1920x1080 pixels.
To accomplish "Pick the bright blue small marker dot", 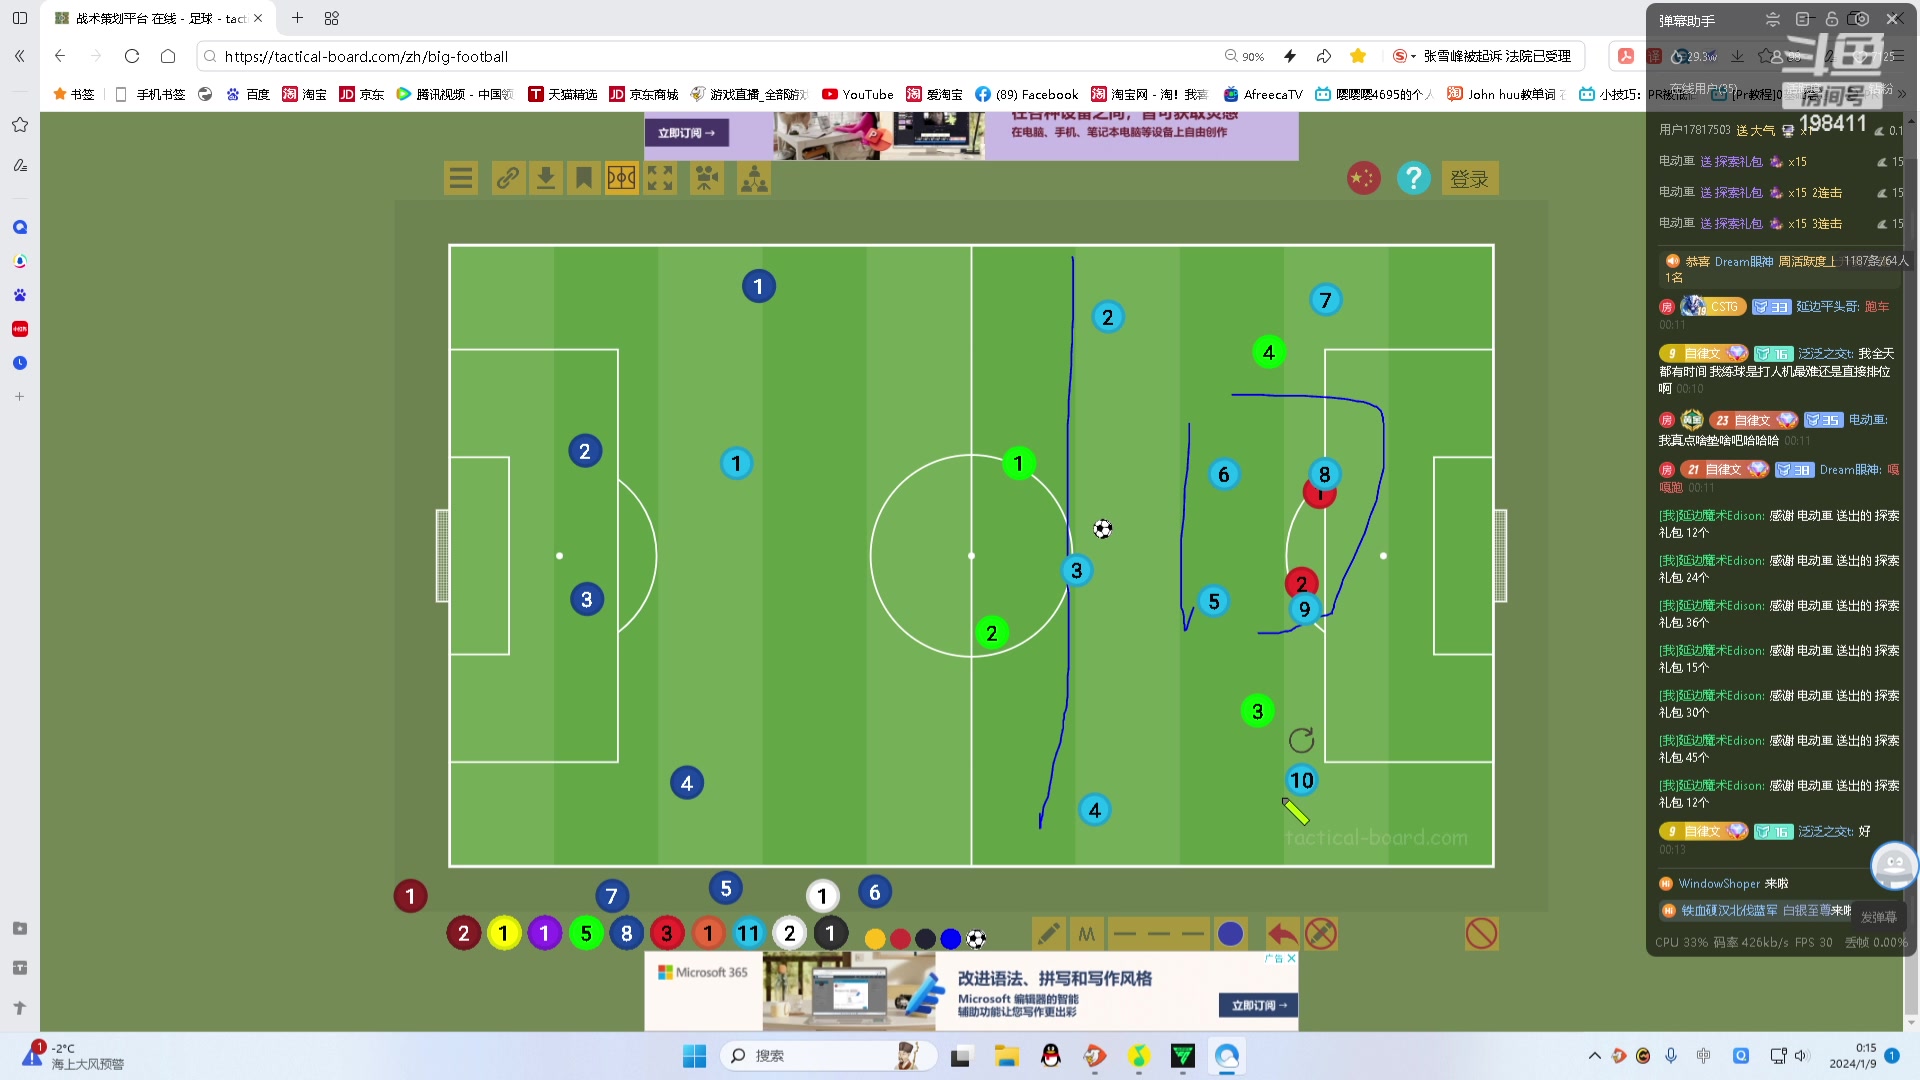I will coord(951,938).
